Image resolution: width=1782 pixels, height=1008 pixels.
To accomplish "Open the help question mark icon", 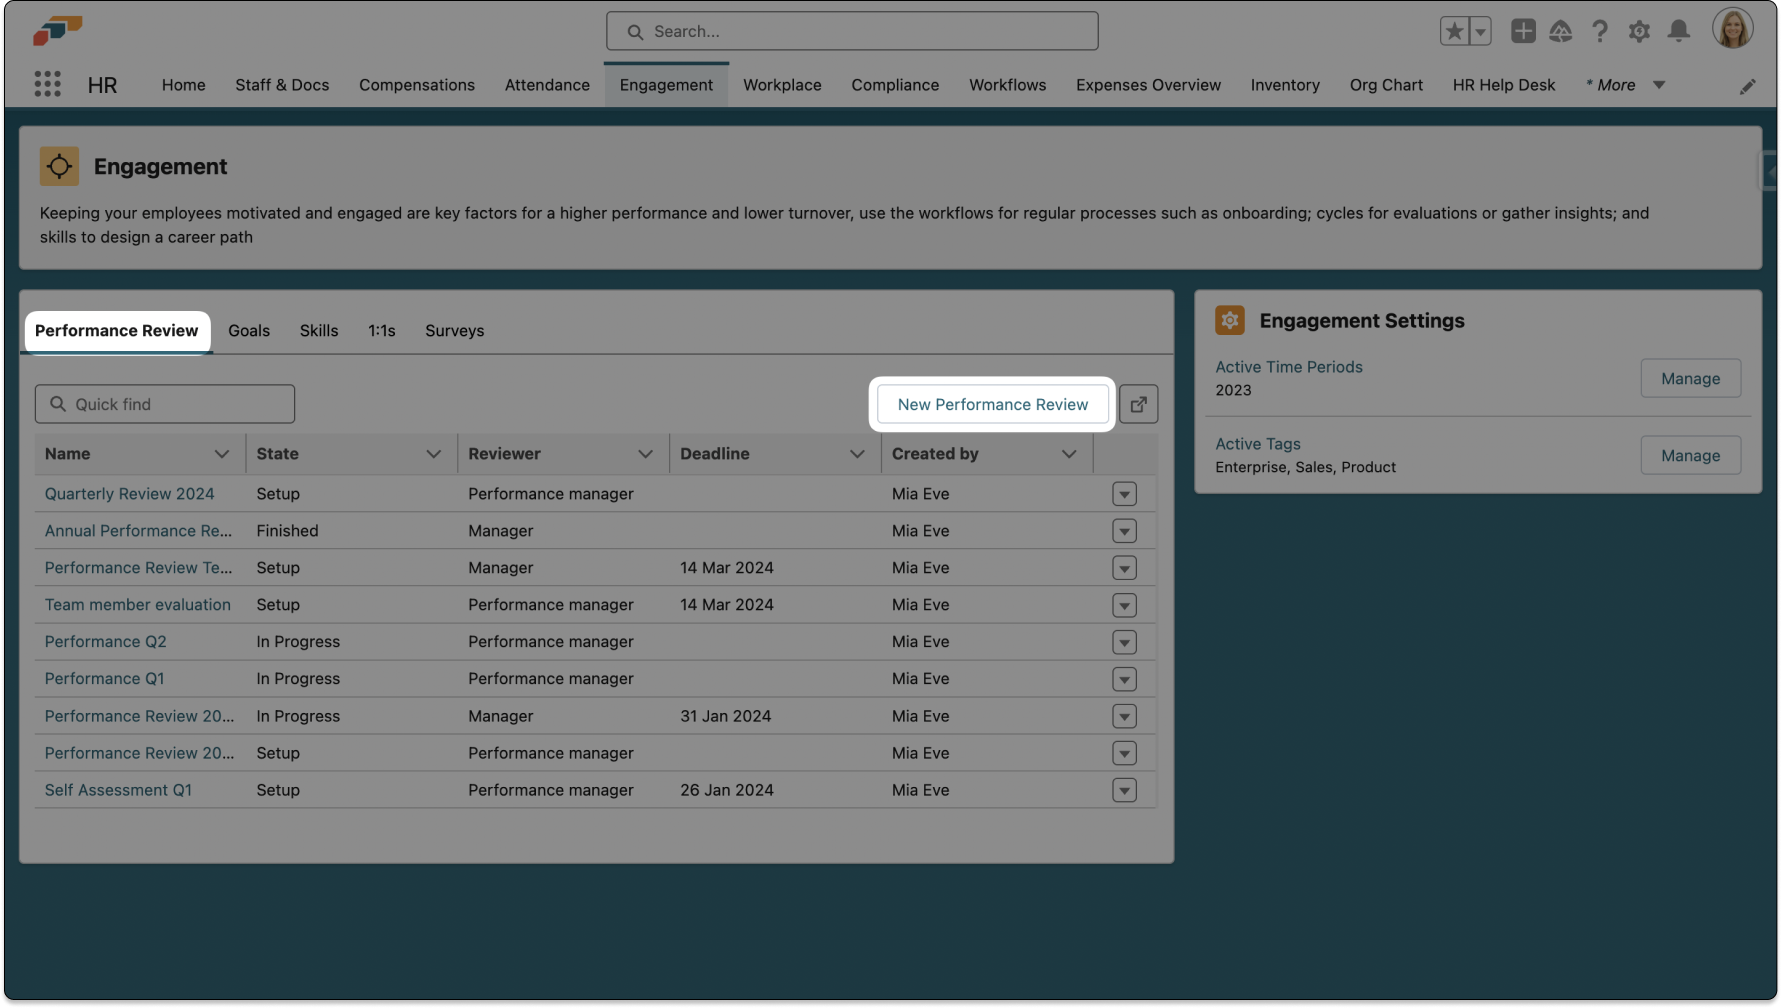I will [x=1600, y=31].
